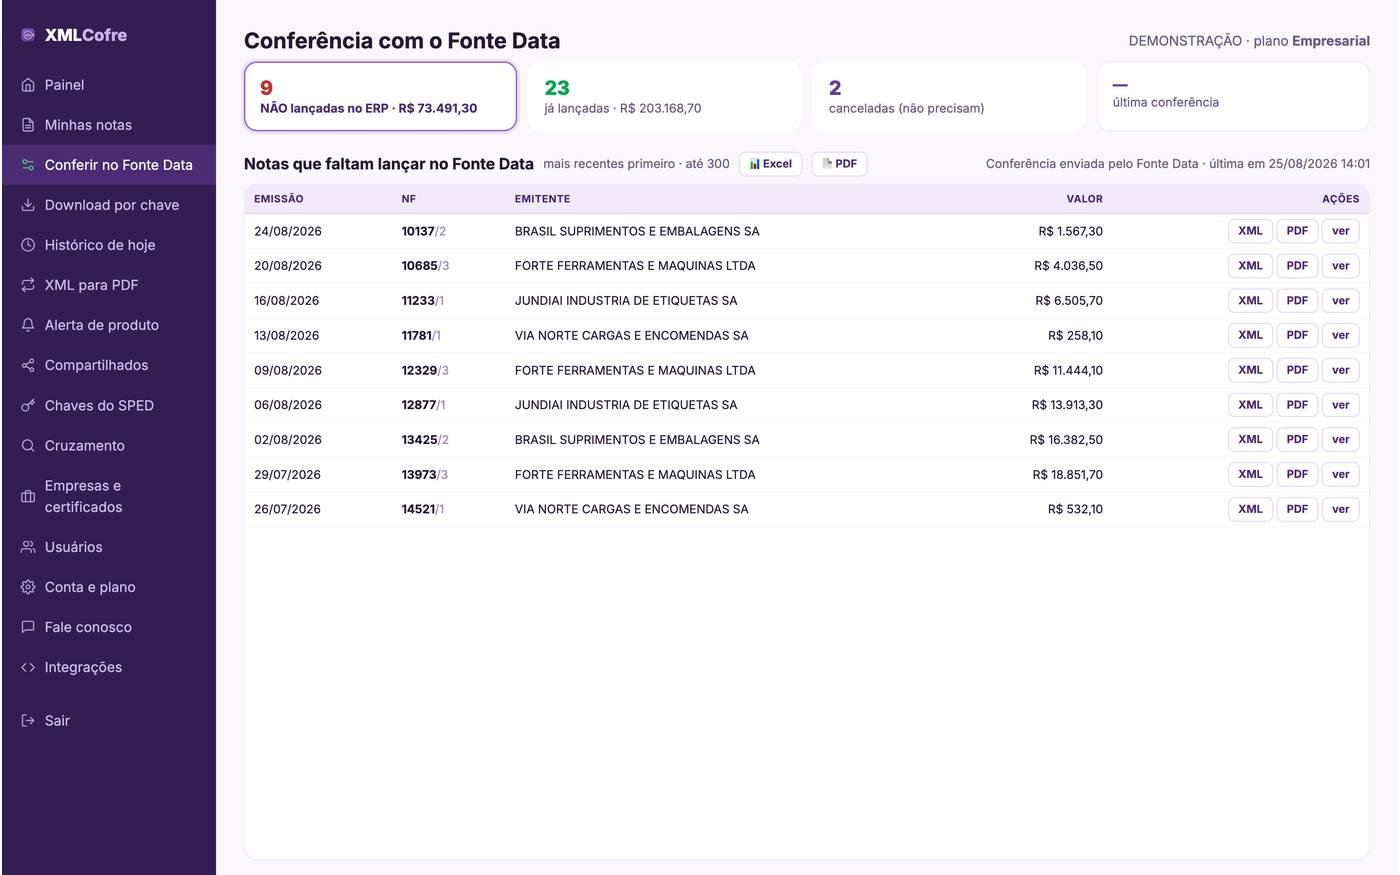The width and height of the screenshot is (1400, 875).
Task: Select the 2 canceladas card
Action: (x=949, y=97)
